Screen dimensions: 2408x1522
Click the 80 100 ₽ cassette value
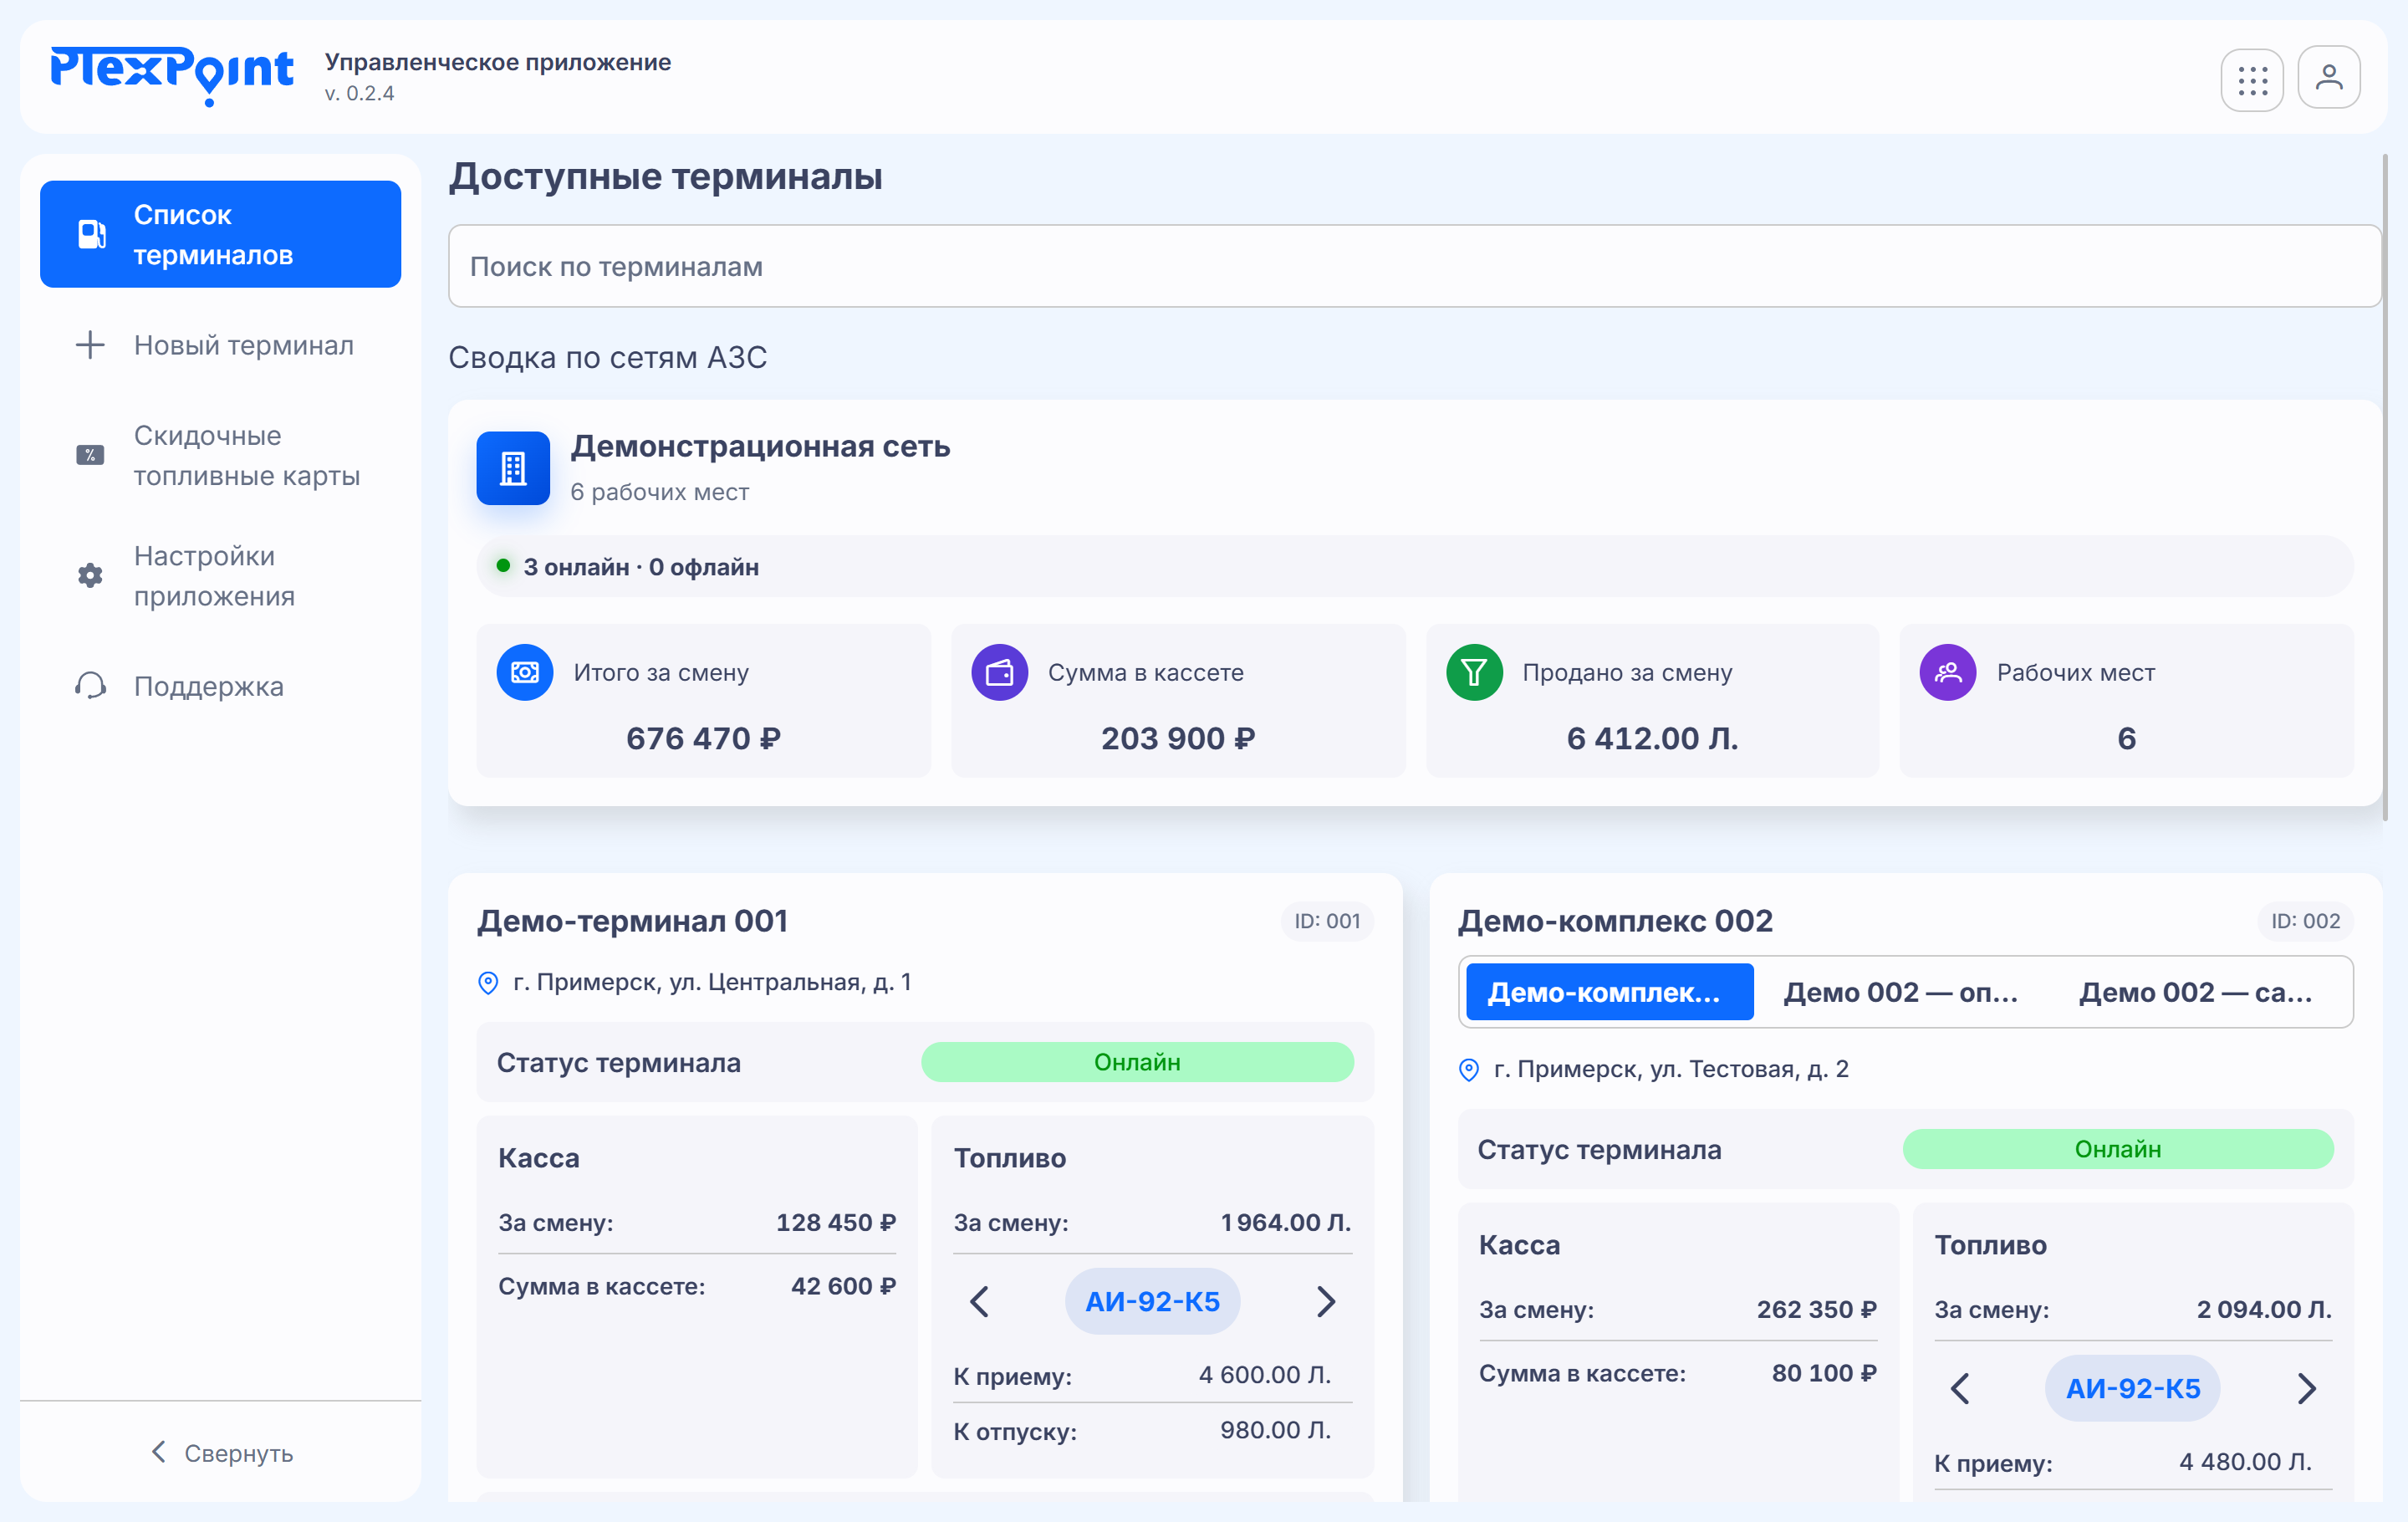click(x=1824, y=1373)
